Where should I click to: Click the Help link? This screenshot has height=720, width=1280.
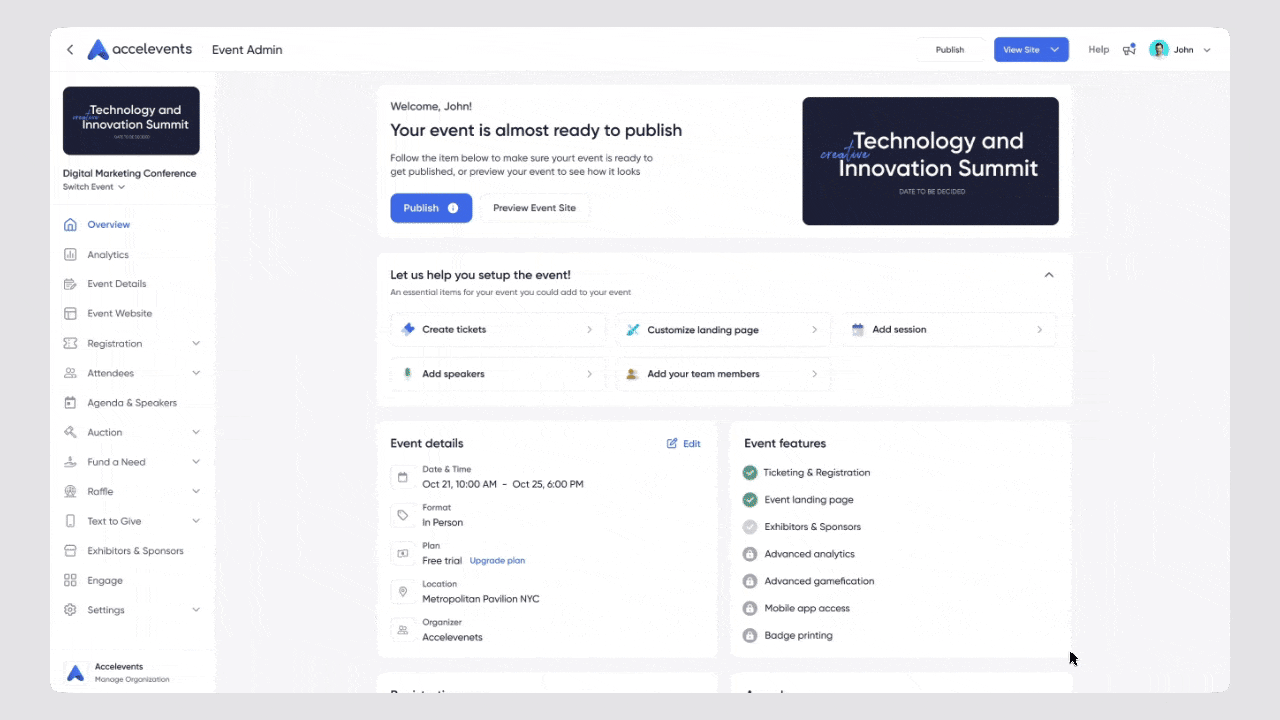[1099, 50]
